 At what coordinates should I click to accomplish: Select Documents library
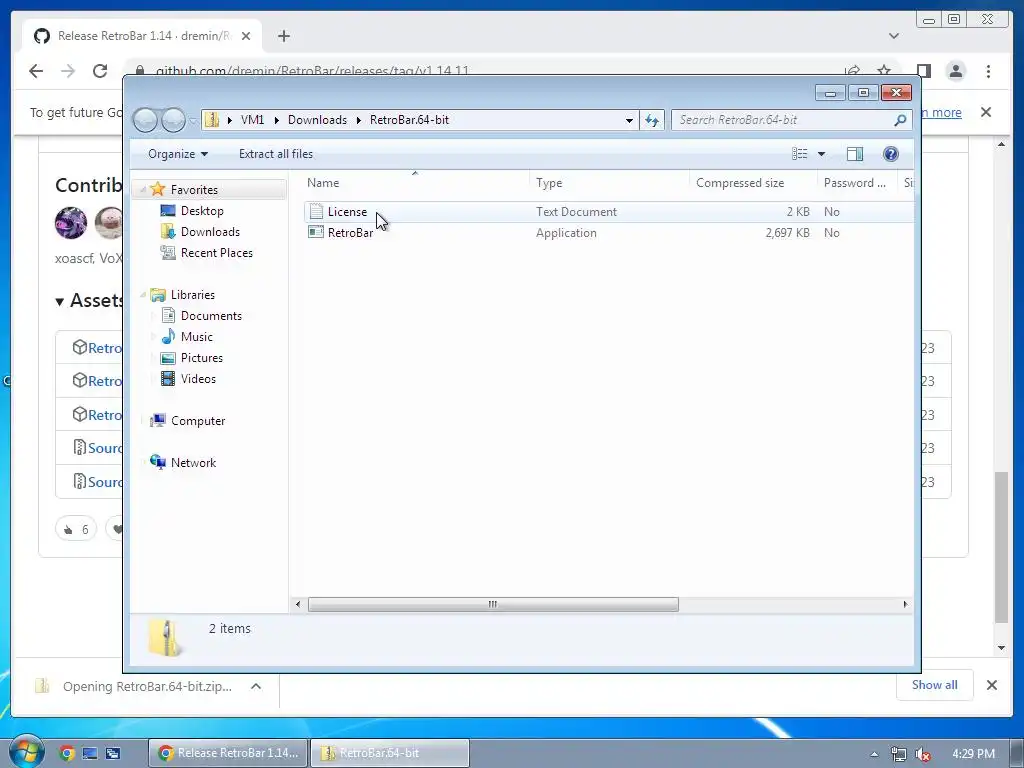pyautogui.click(x=211, y=315)
